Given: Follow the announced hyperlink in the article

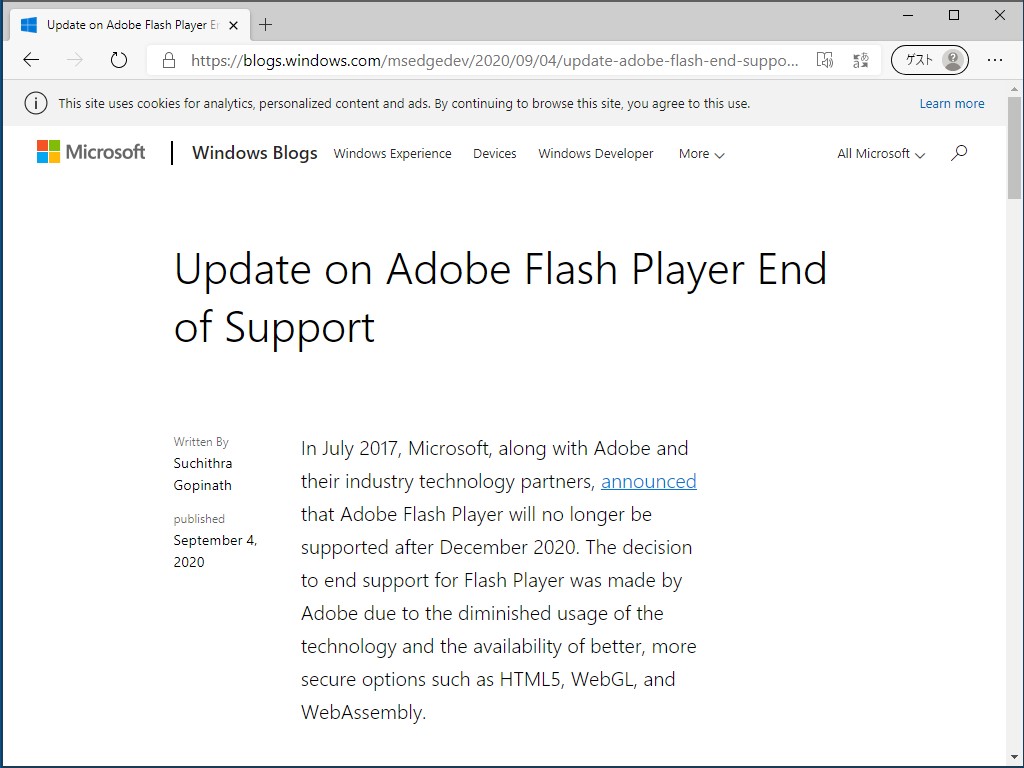Looking at the screenshot, I should [648, 481].
